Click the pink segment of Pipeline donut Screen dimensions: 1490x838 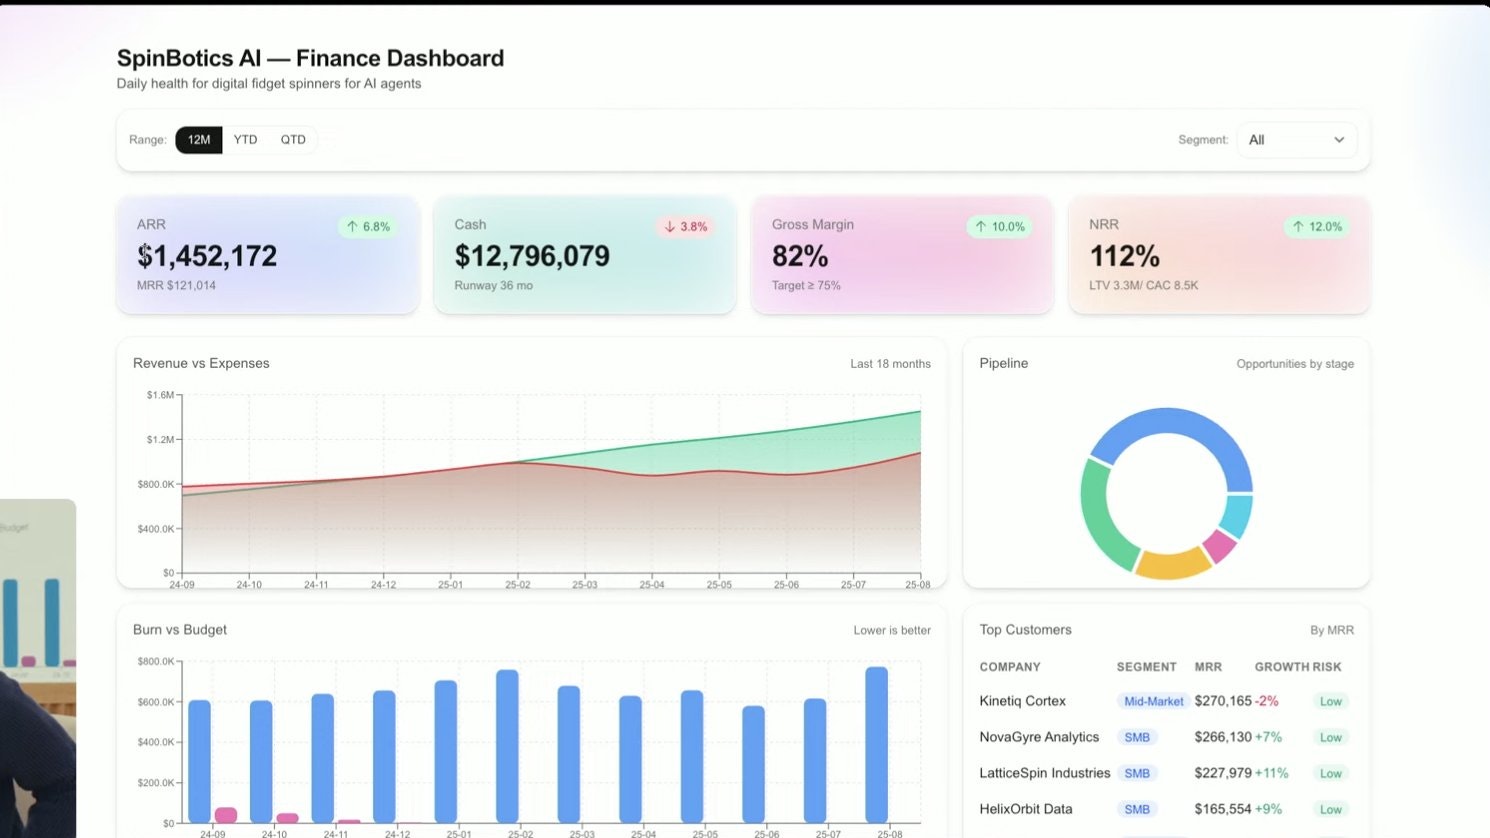click(1219, 546)
